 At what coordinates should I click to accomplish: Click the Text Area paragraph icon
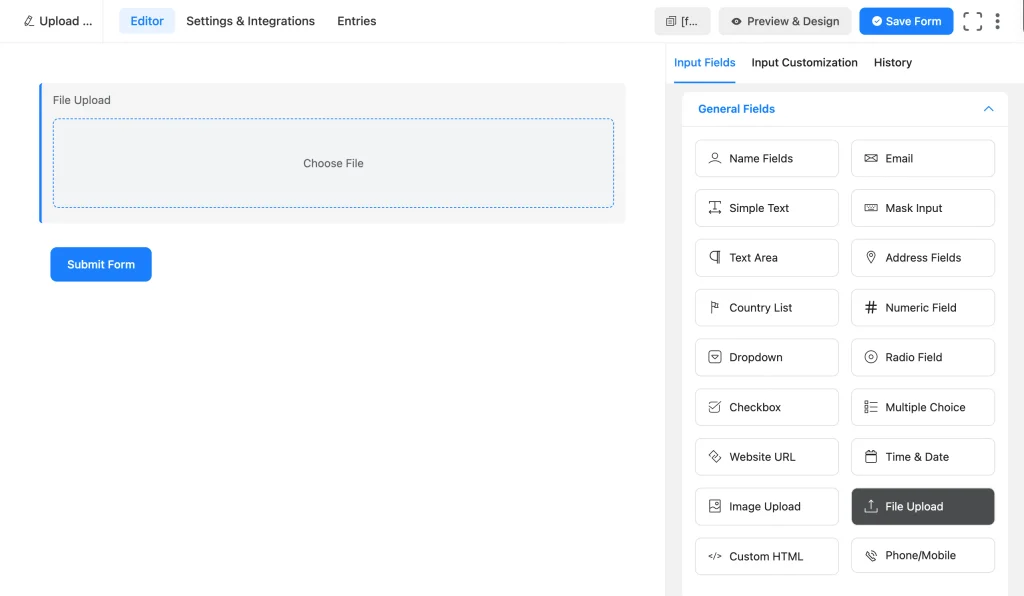tap(714, 257)
